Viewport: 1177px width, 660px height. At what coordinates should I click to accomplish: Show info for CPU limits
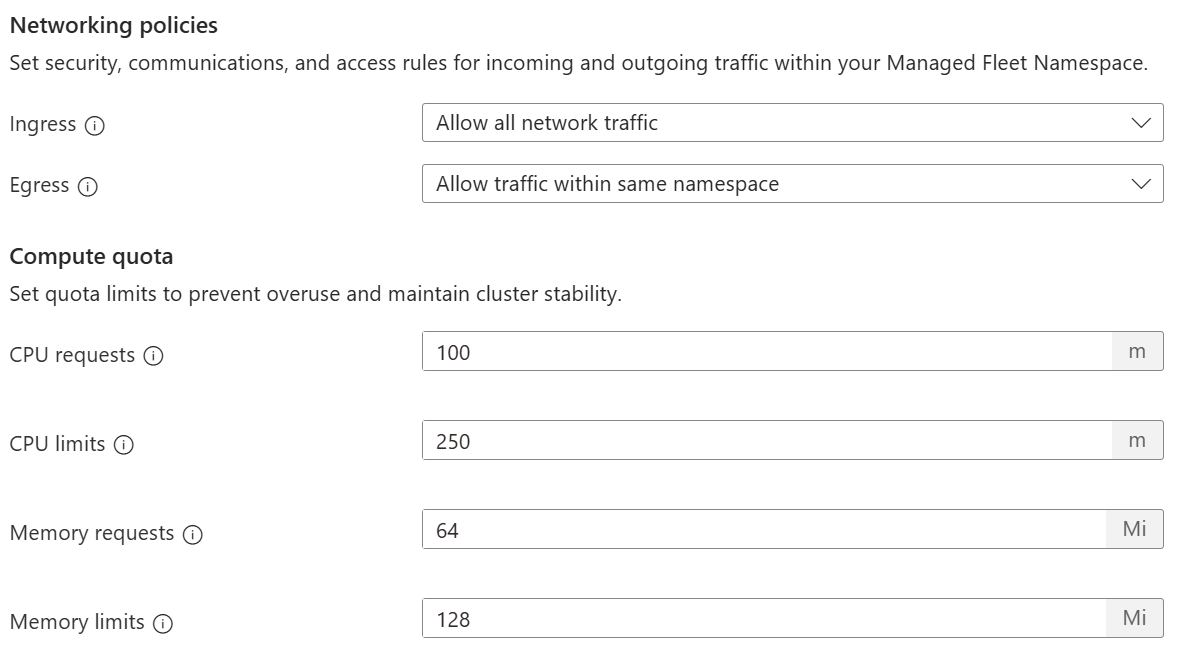pyautogui.click(x=124, y=445)
